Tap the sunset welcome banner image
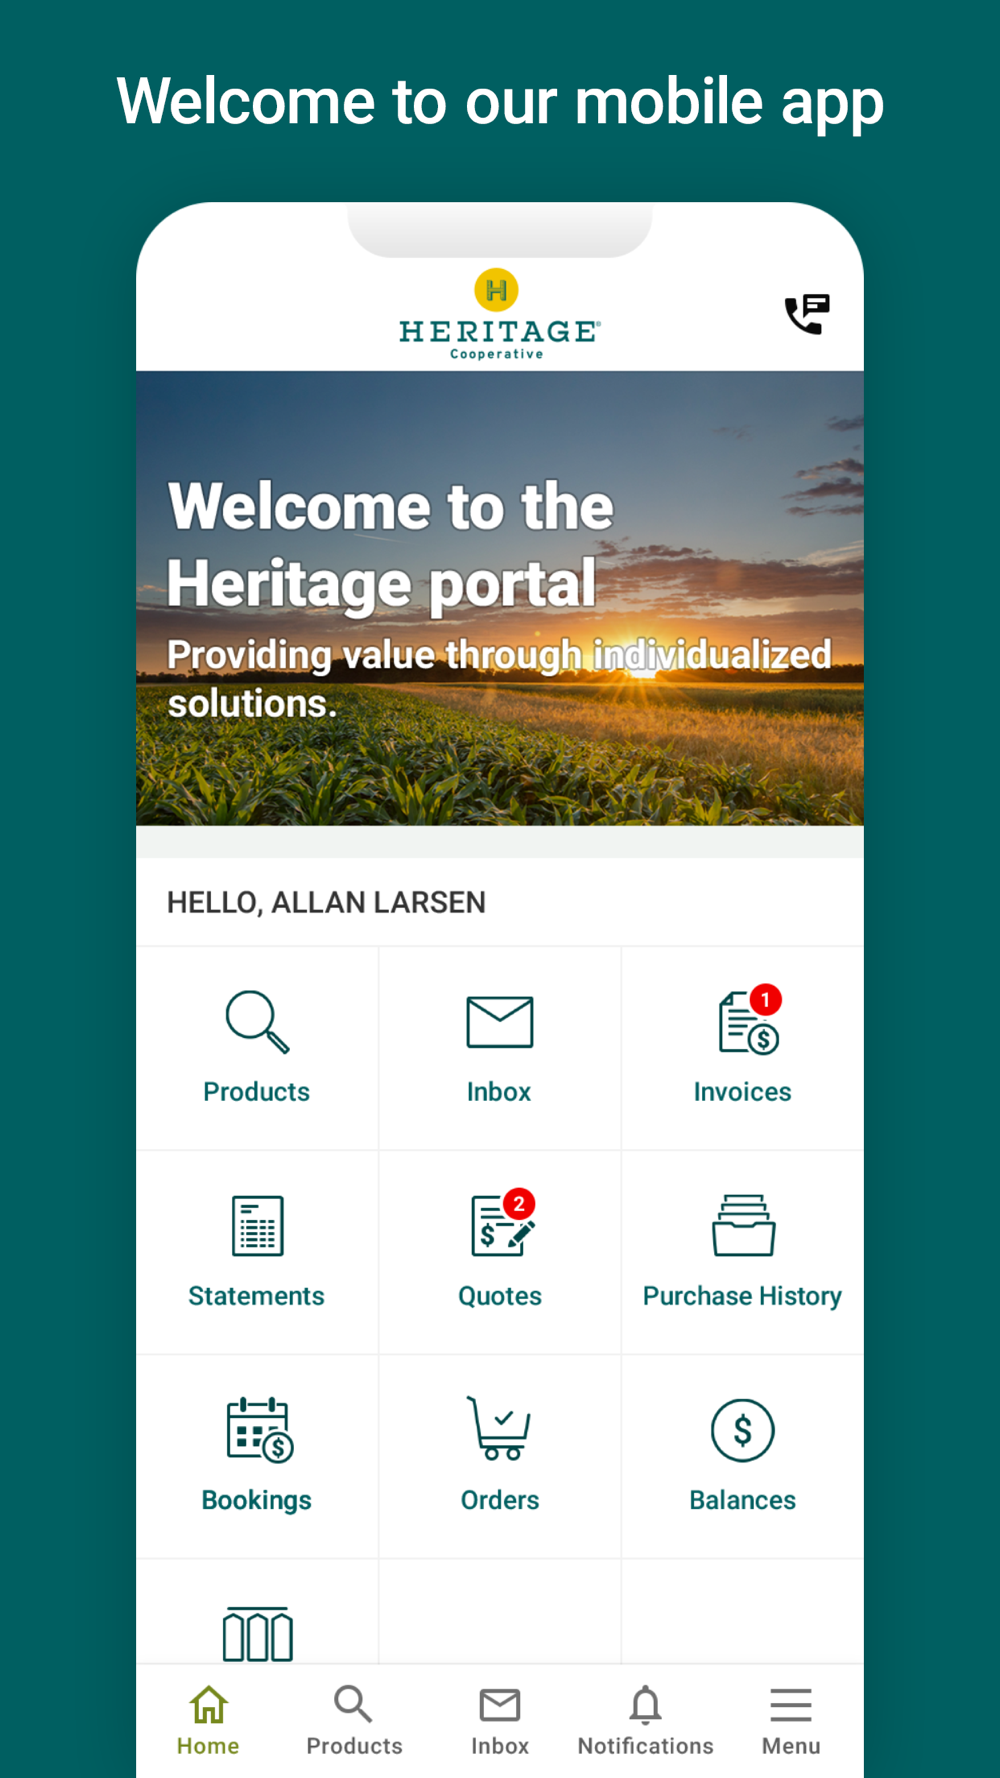Viewport: 1000px width, 1778px height. [500, 598]
